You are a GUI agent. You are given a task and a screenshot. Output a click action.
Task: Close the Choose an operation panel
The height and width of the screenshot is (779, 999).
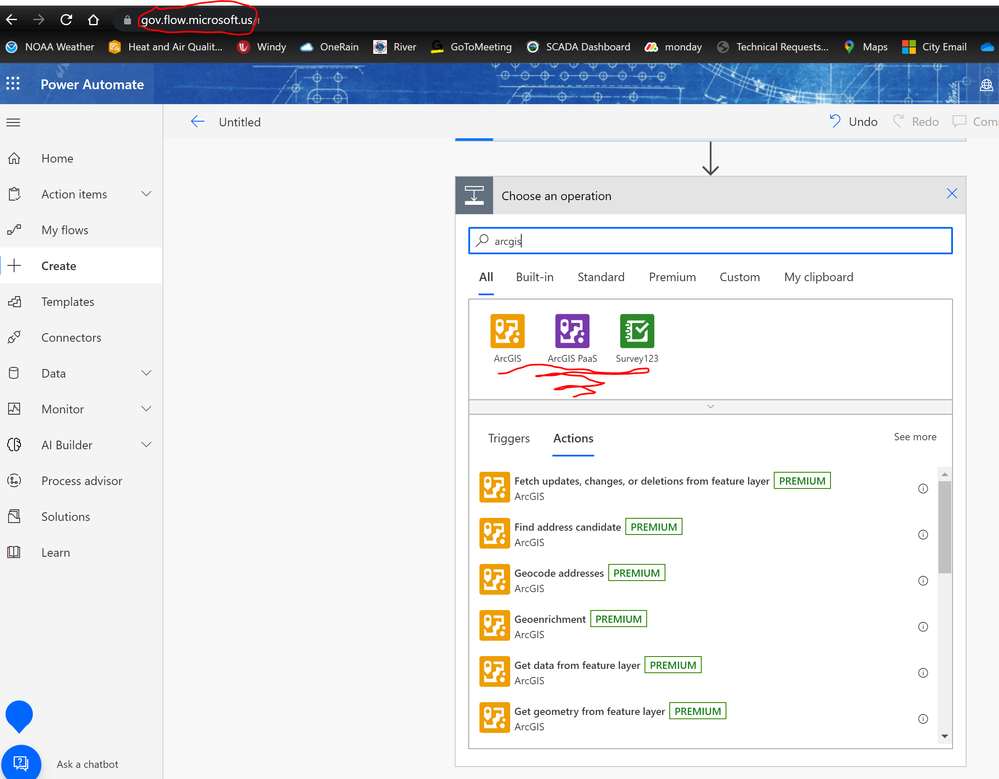[952, 194]
